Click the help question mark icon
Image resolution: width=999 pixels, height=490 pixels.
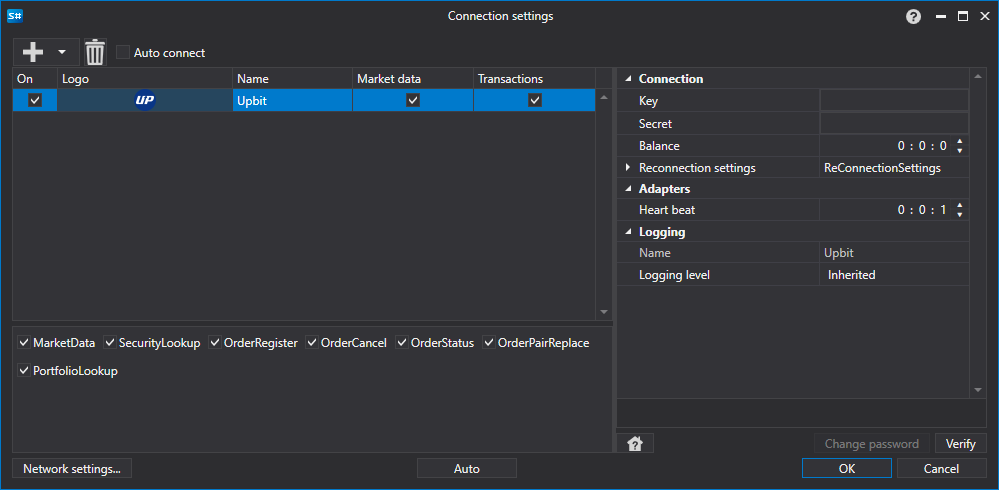(913, 17)
